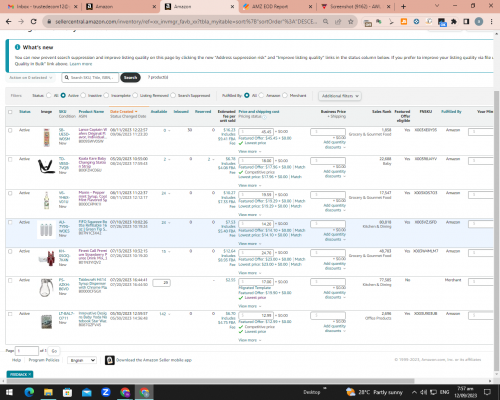
Task: Click the browser forward arrow
Action: (x=21, y=21)
